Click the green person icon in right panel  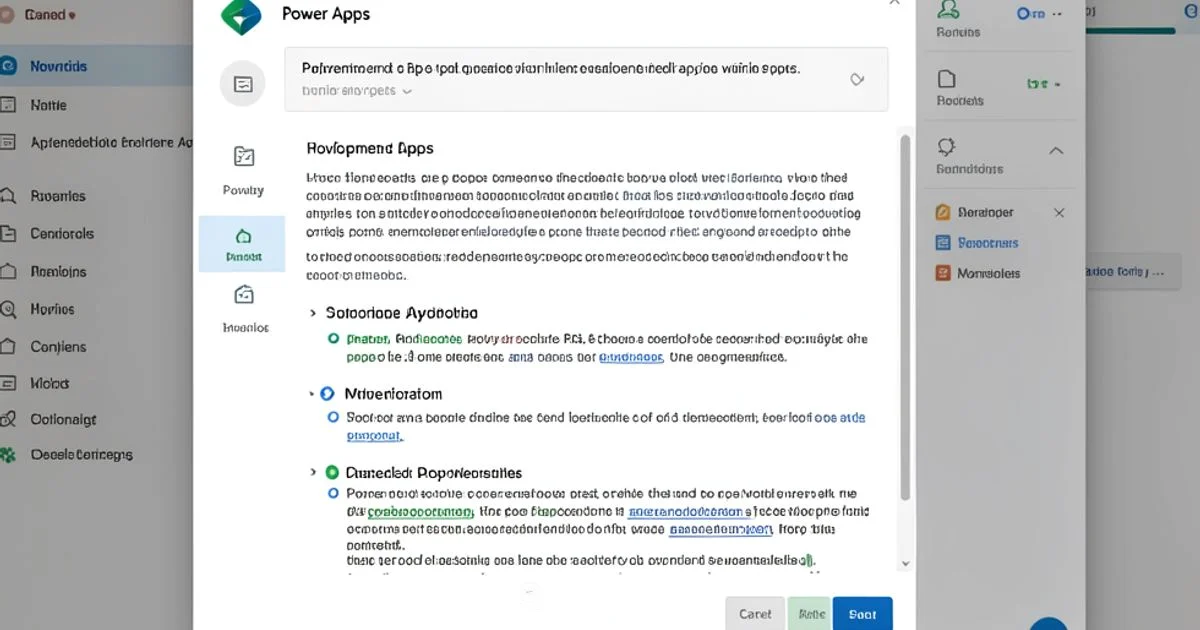[949, 11]
